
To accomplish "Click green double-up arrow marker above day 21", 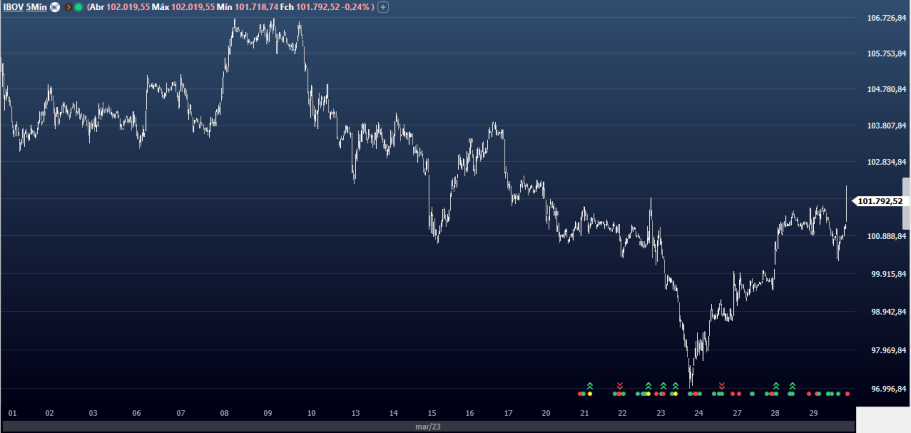I will pos(590,385).
